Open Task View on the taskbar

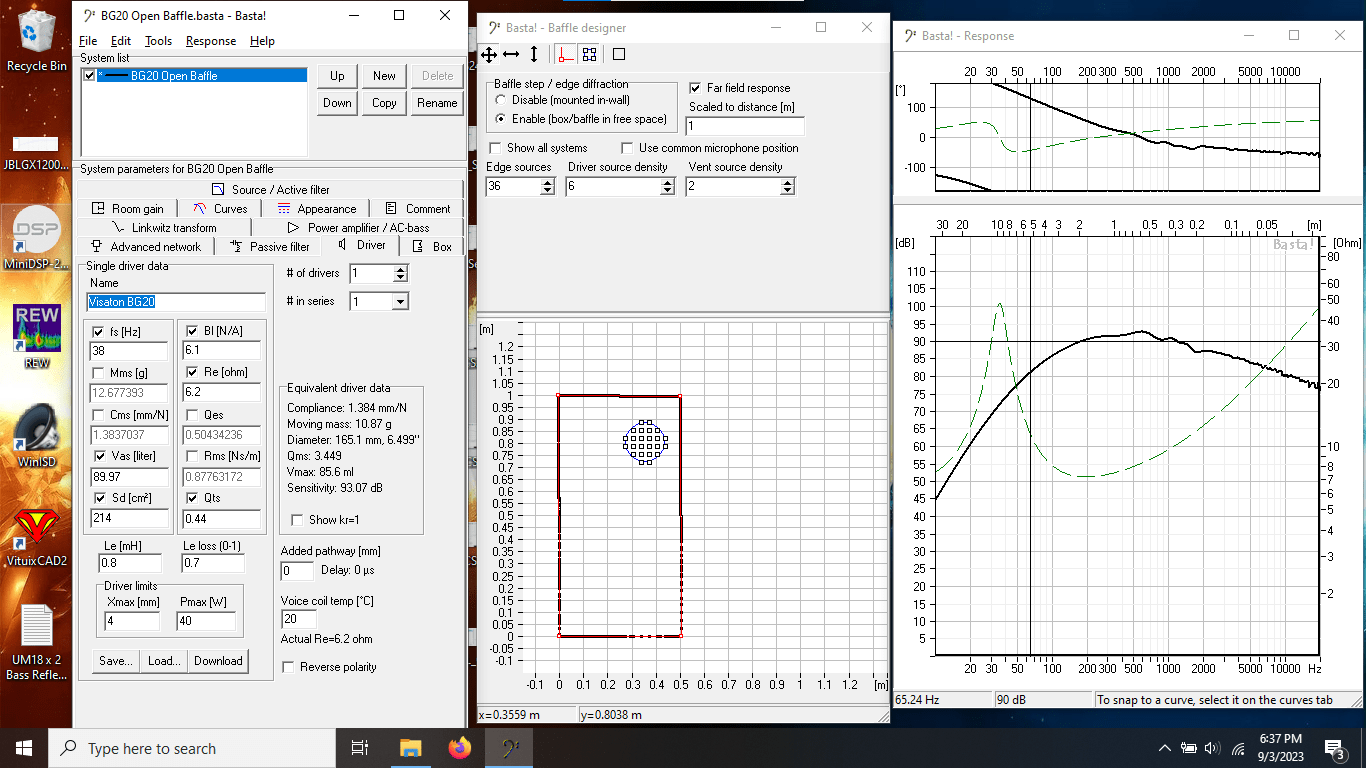pyautogui.click(x=360, y=748)
